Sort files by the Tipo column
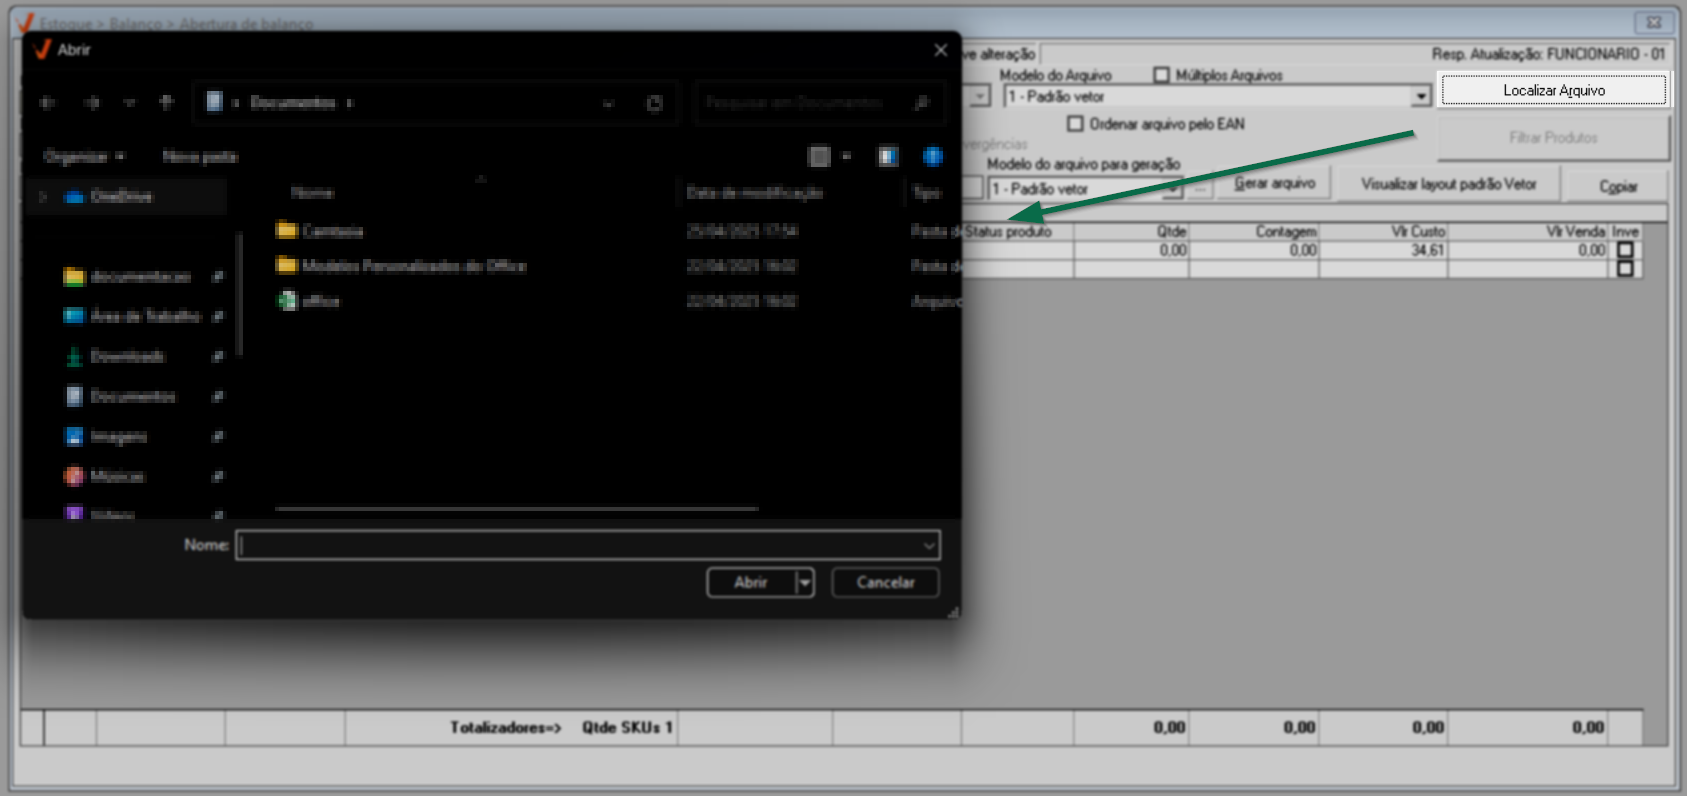1687x796 pixels. pos(927,193)
